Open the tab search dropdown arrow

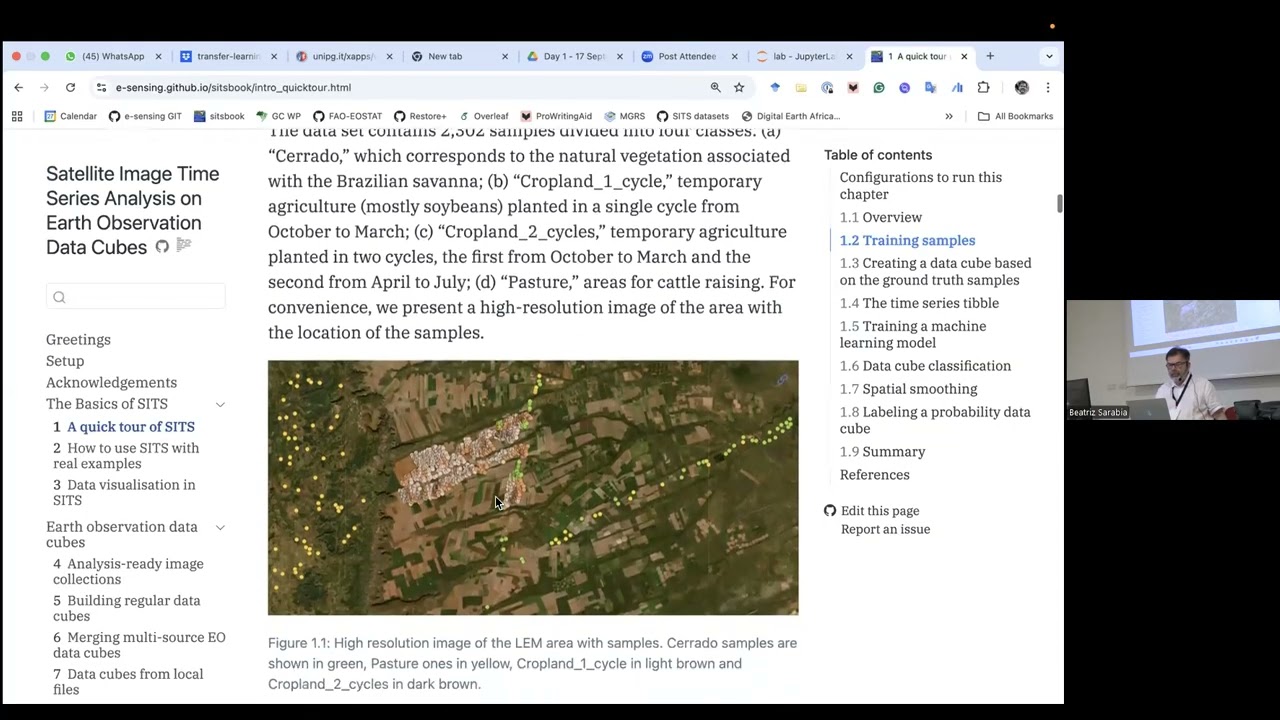tap(1049, 56)
